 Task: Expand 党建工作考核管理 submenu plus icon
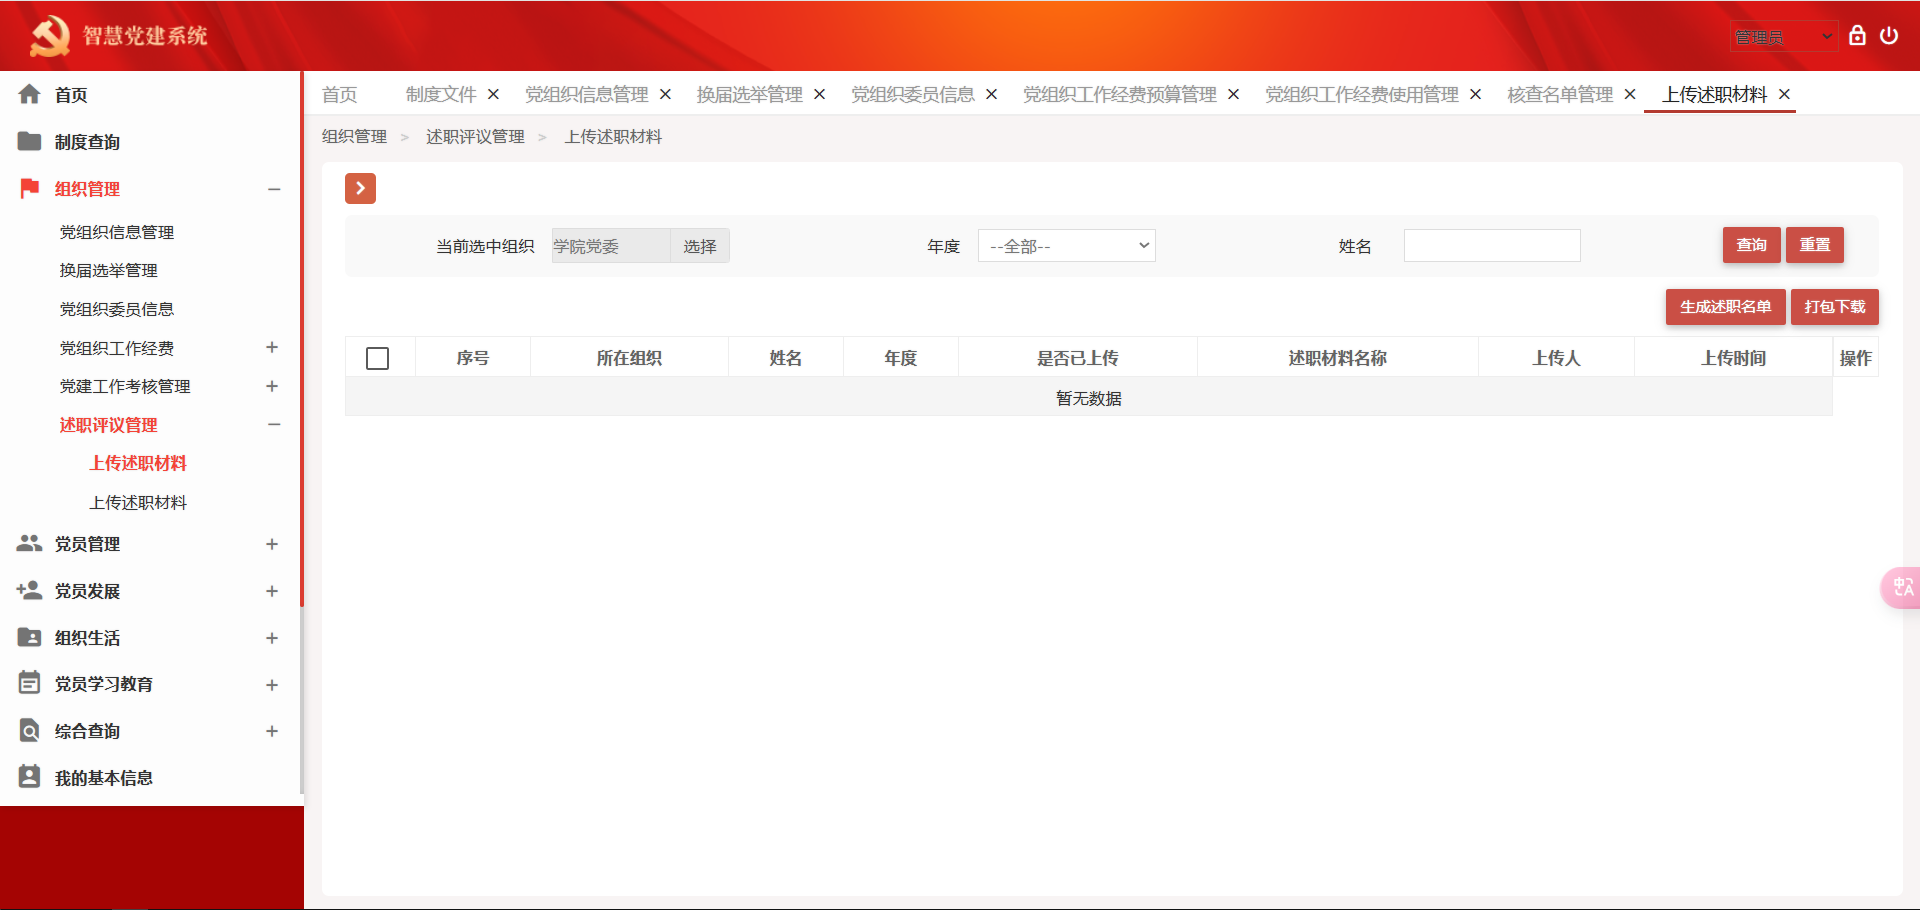coord(272,386)
